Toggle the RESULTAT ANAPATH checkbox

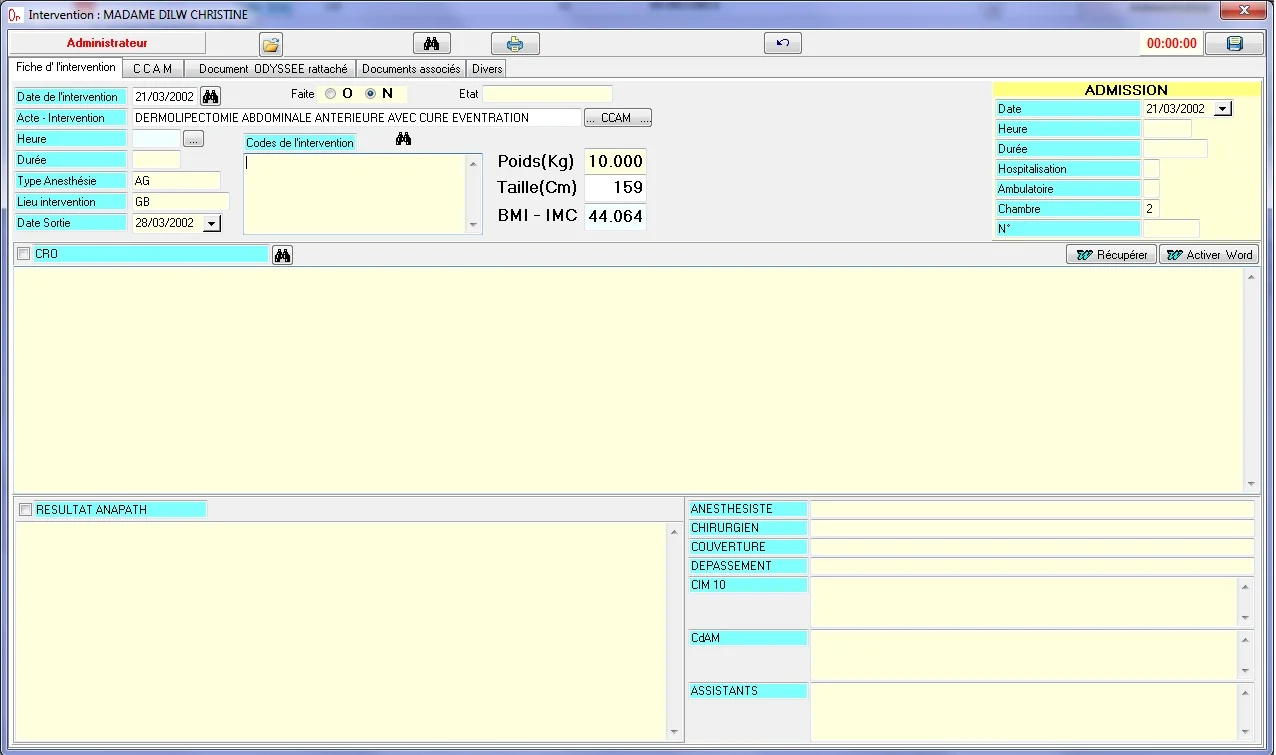click(26, 510)
